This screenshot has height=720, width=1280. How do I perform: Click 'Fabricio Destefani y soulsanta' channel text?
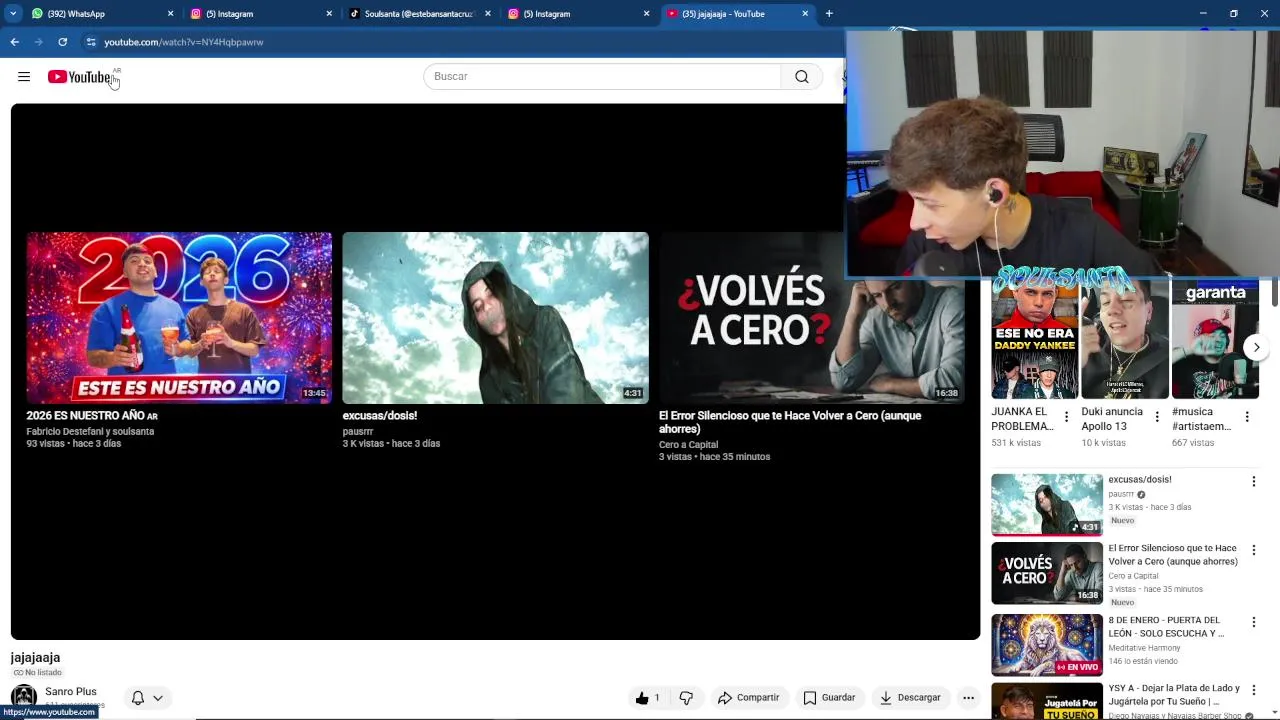[90, 431]
